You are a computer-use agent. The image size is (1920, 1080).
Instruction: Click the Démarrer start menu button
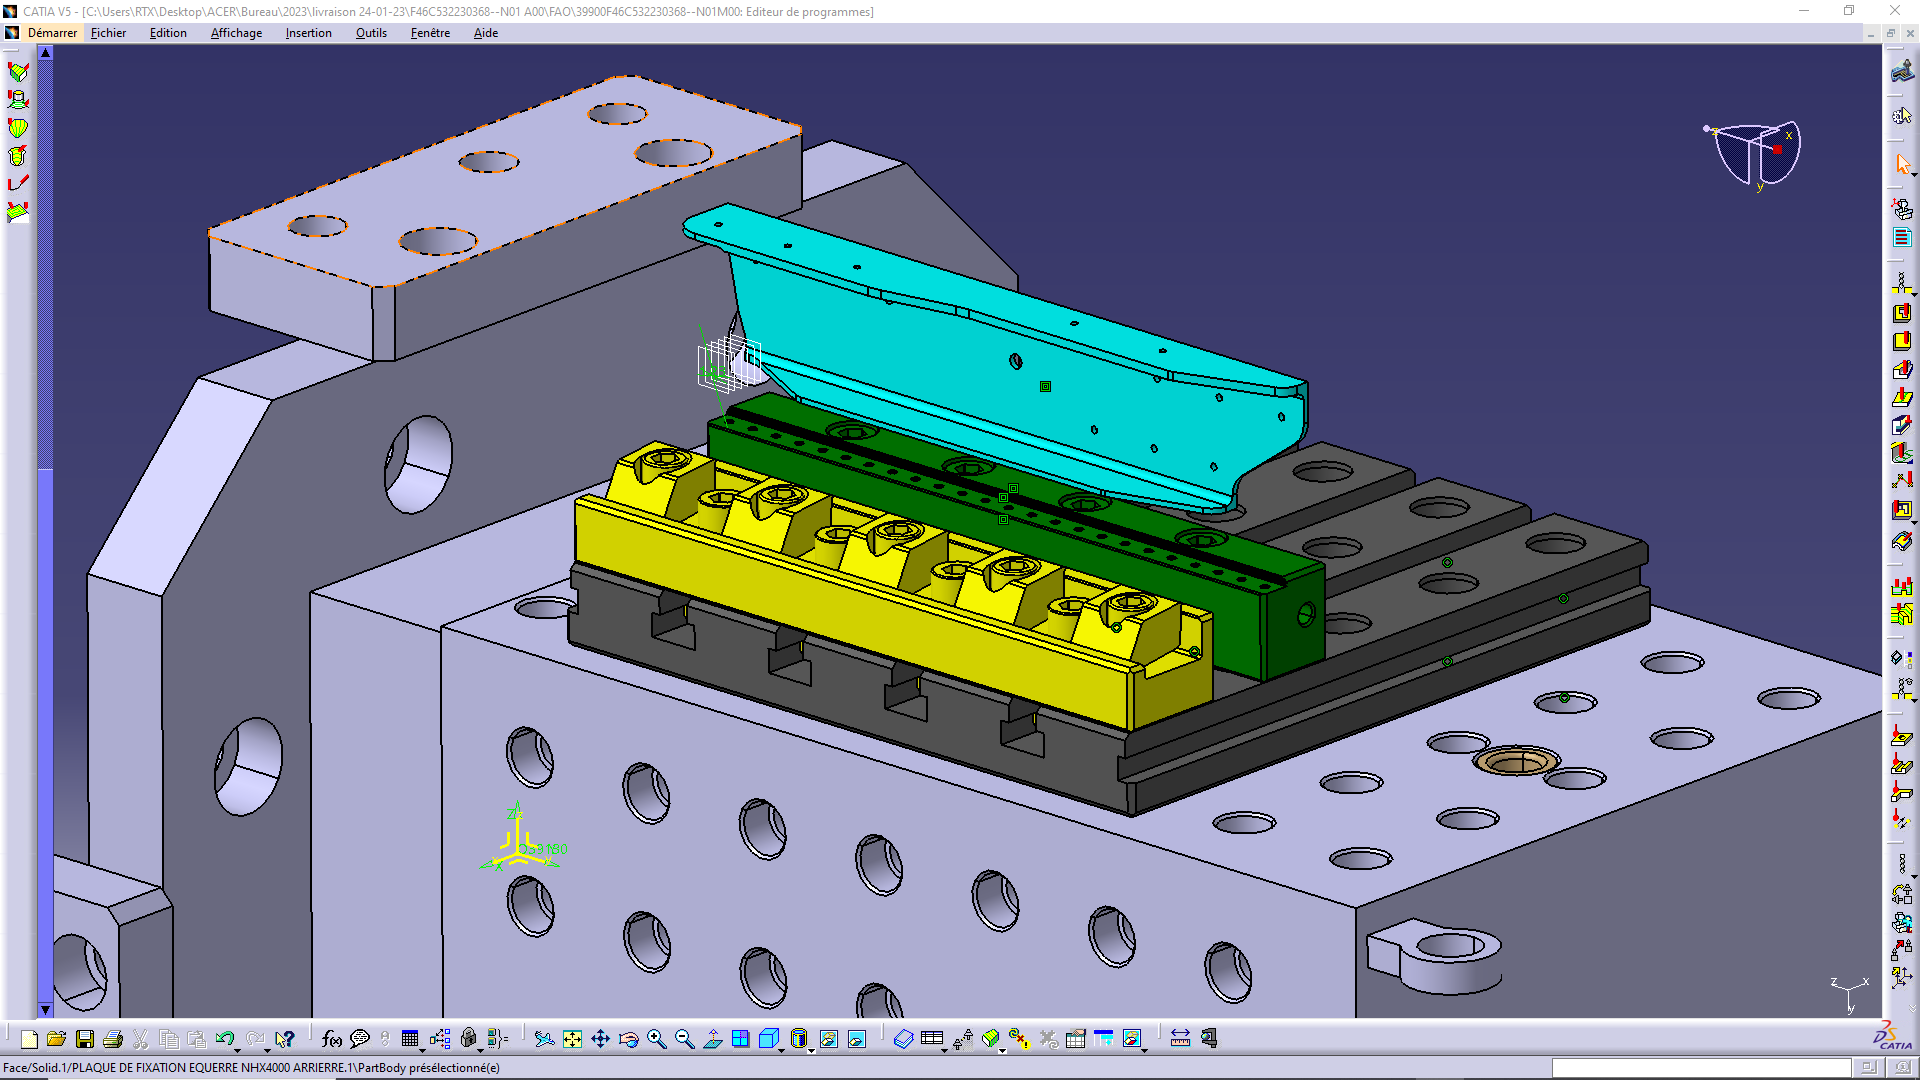(x=52, y=33)
